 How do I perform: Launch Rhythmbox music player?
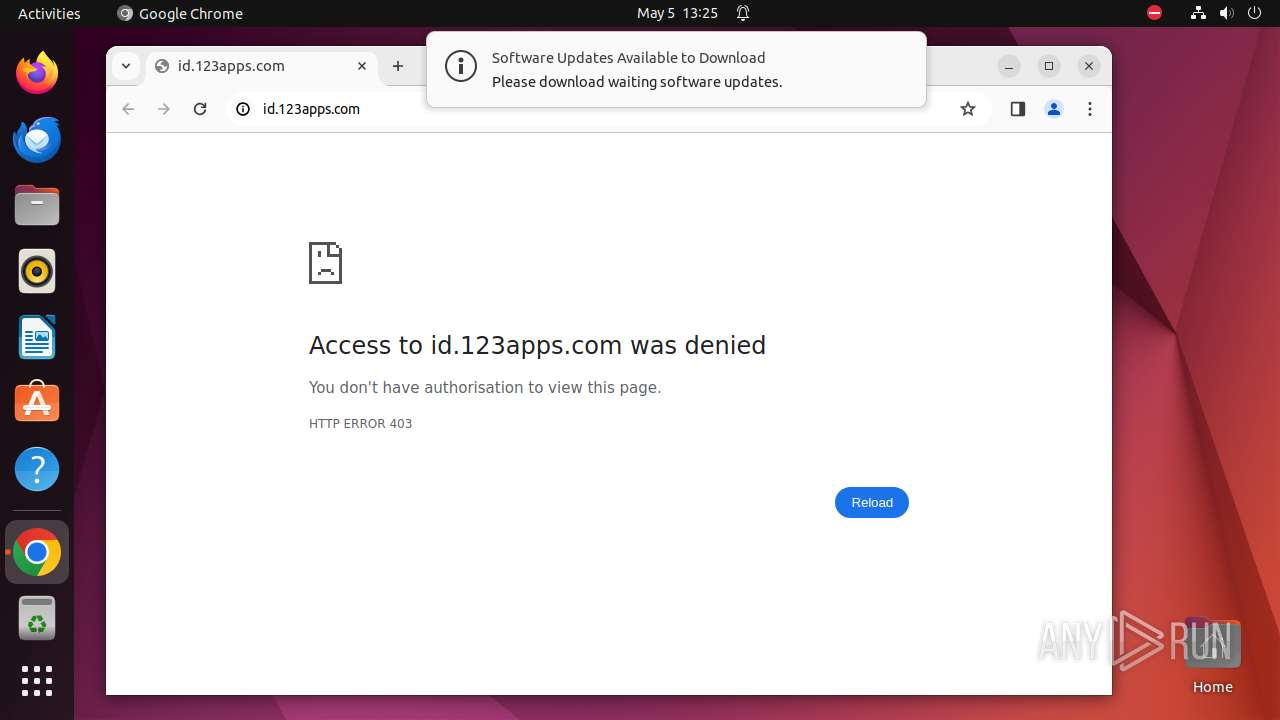(37, 271)
